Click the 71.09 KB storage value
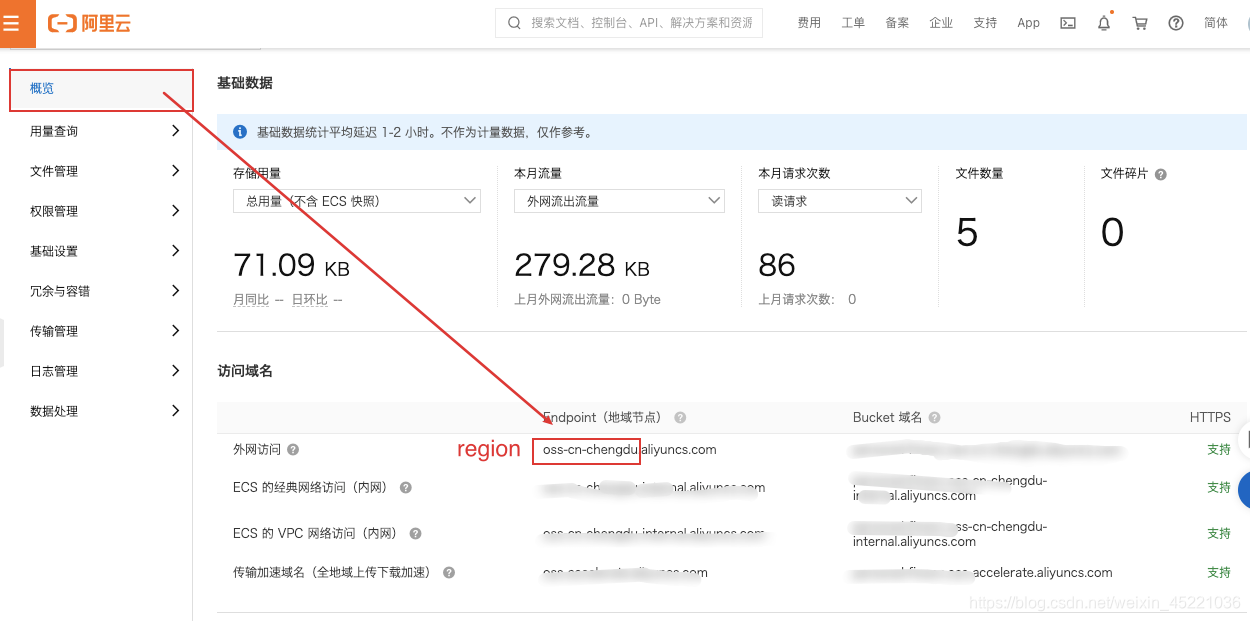This screenshot has width=1250, height=621. tap(291, 265)
